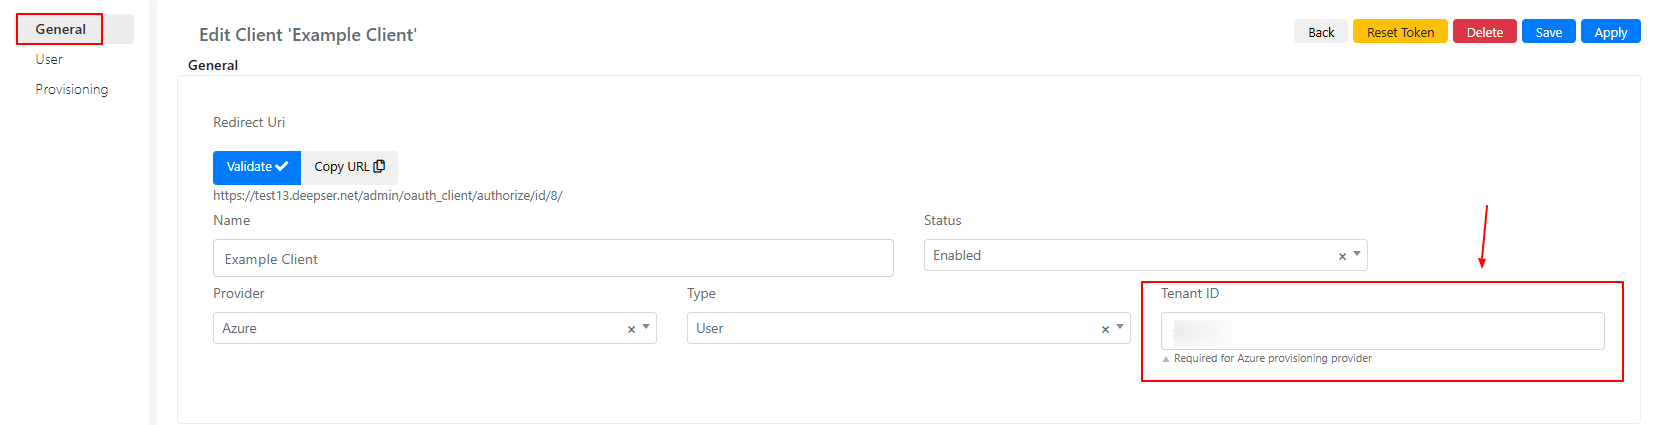This screenshot has height=425, width=1654.
Task: Click the Validate checkmark icon
Action: pos(282,167)
